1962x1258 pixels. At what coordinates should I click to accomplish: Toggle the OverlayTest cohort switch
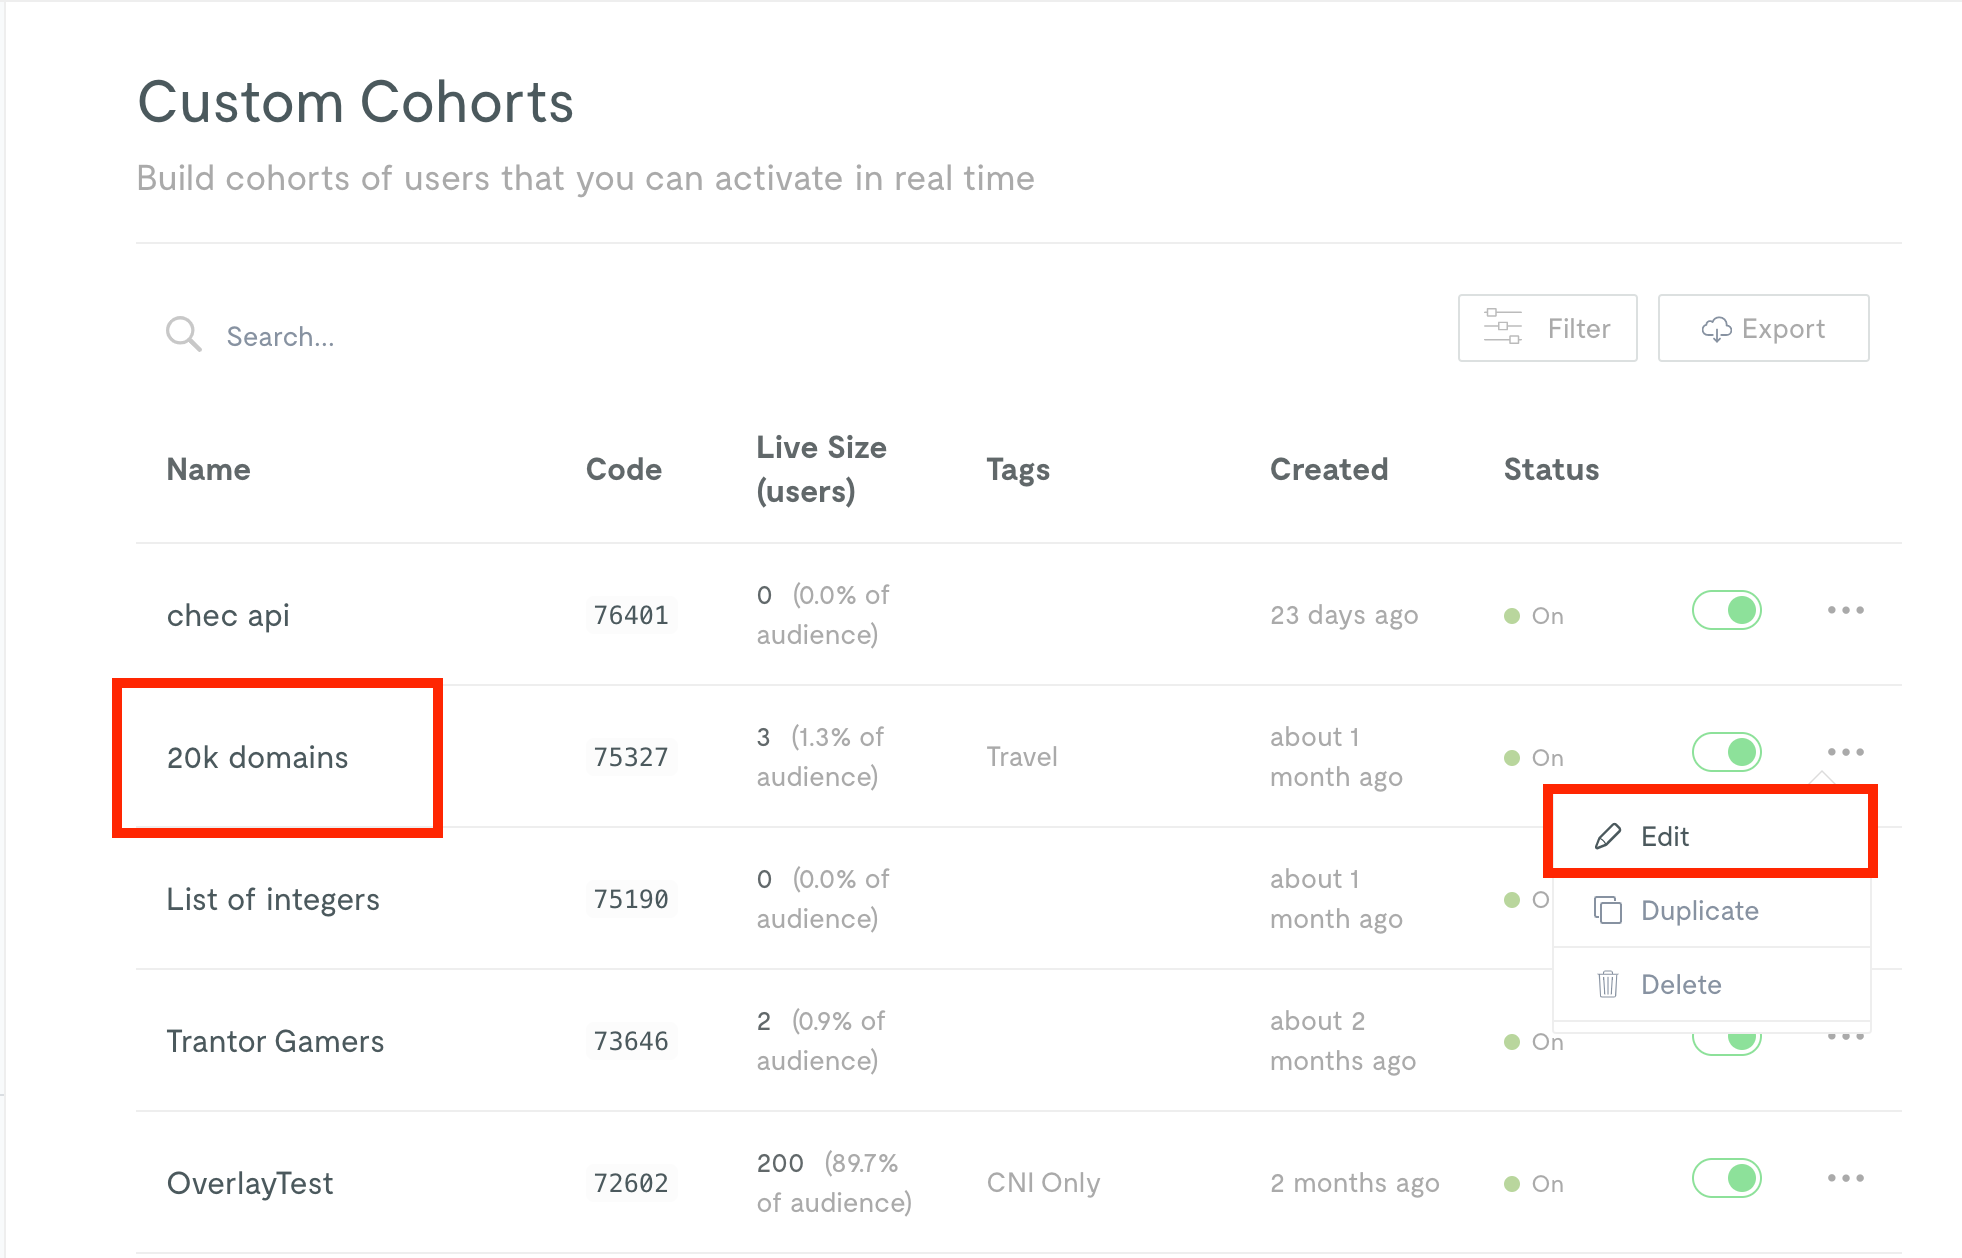[1726, 1178]
